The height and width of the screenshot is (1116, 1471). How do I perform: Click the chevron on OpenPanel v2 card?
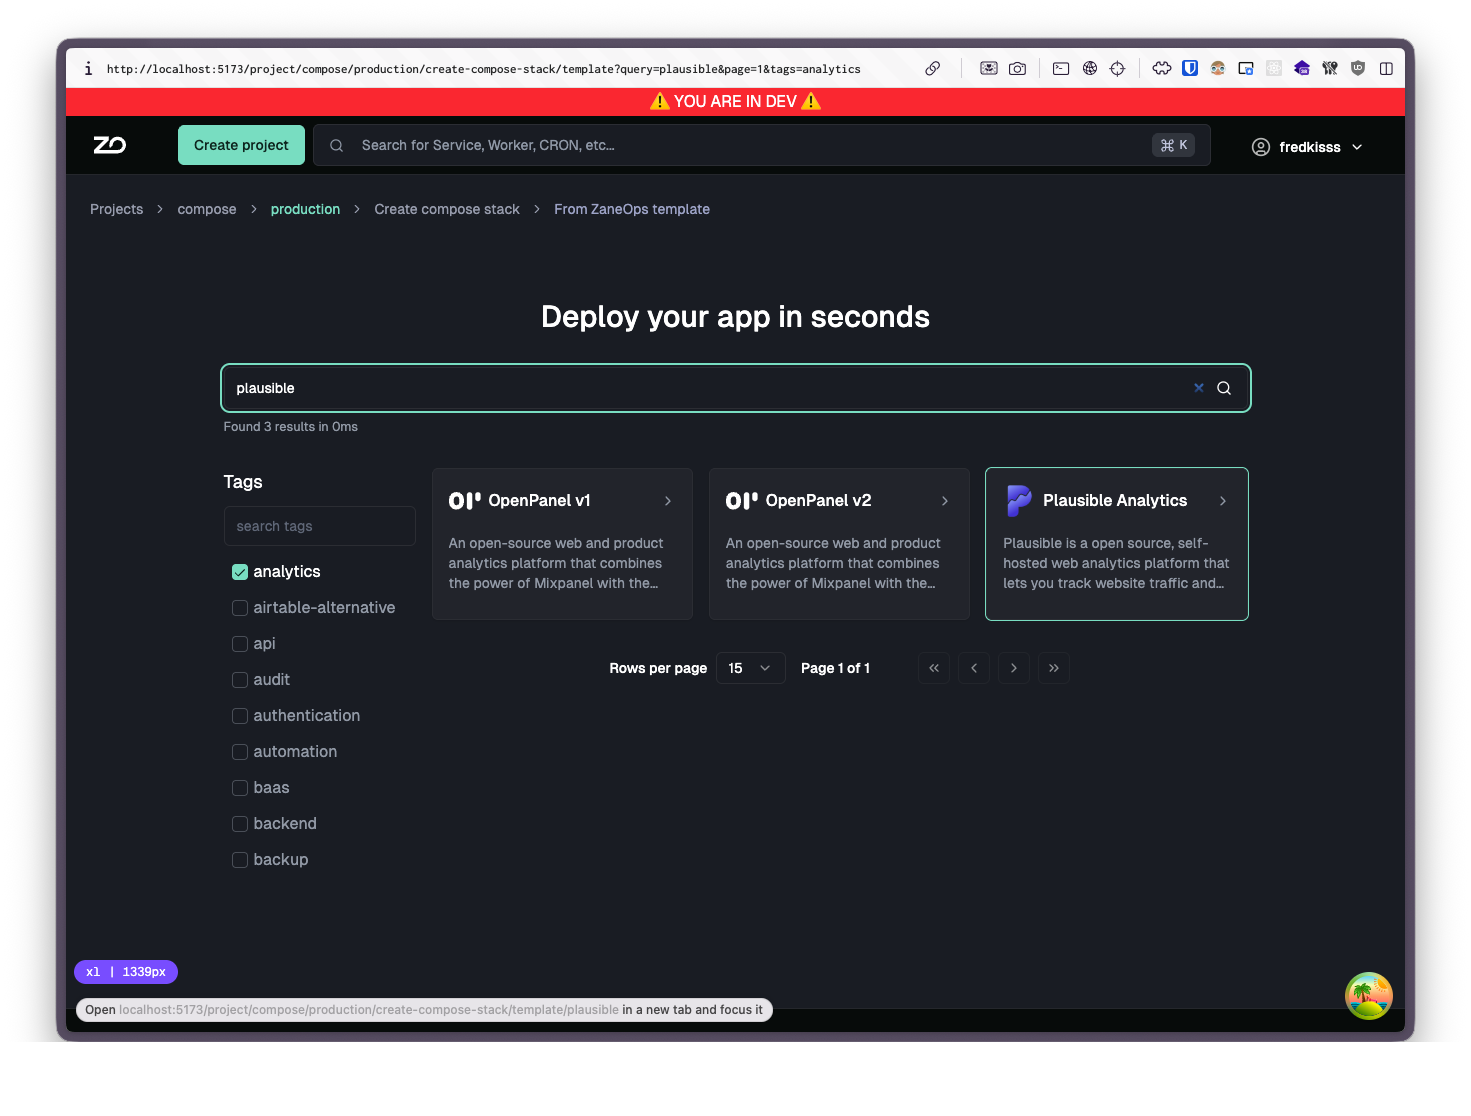(945, 501)
